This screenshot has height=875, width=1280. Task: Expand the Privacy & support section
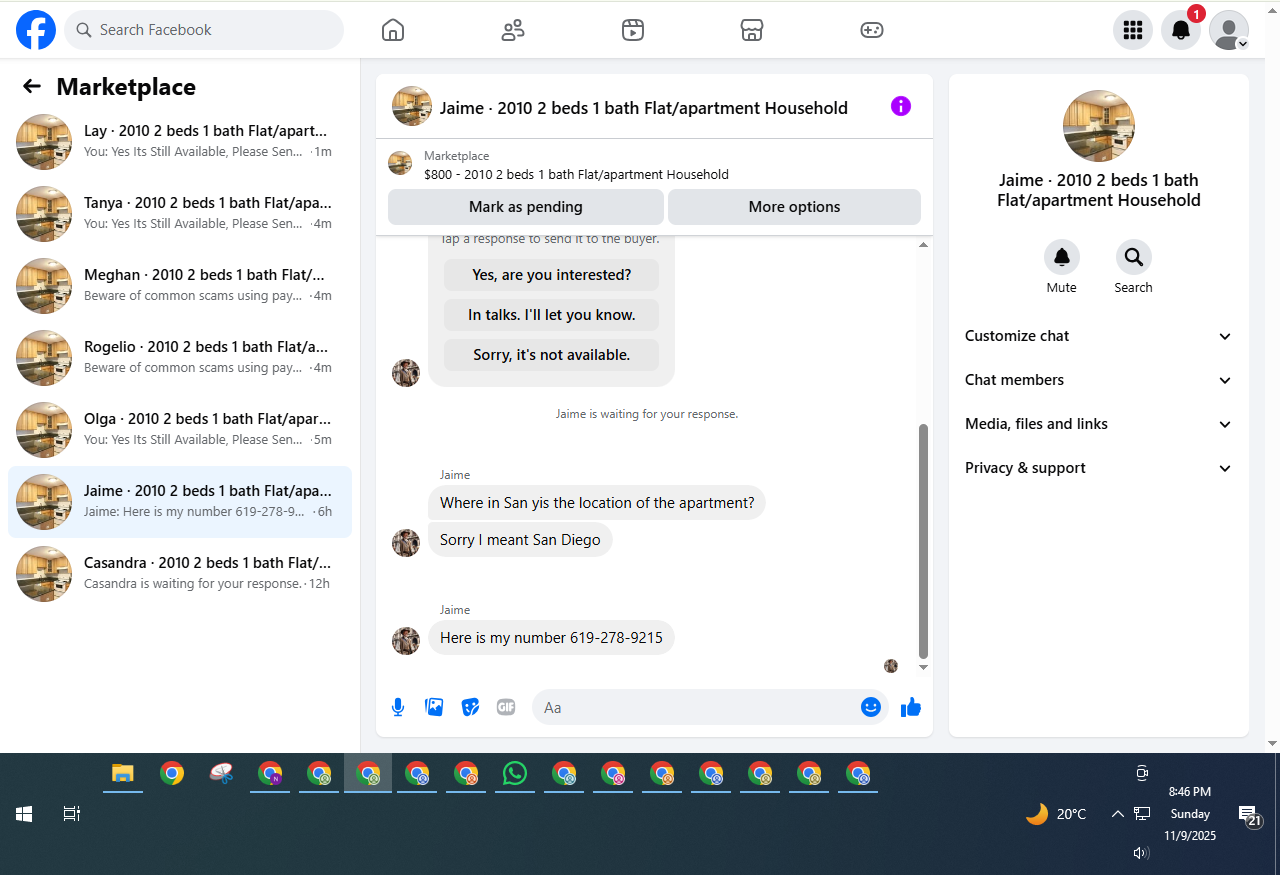pyautogui.click(x=1099, y=468)
